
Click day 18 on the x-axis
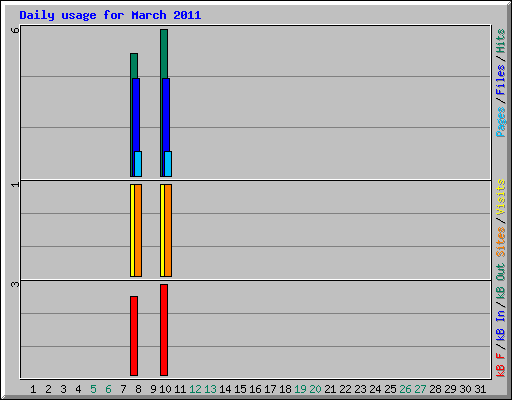point(285,389)
